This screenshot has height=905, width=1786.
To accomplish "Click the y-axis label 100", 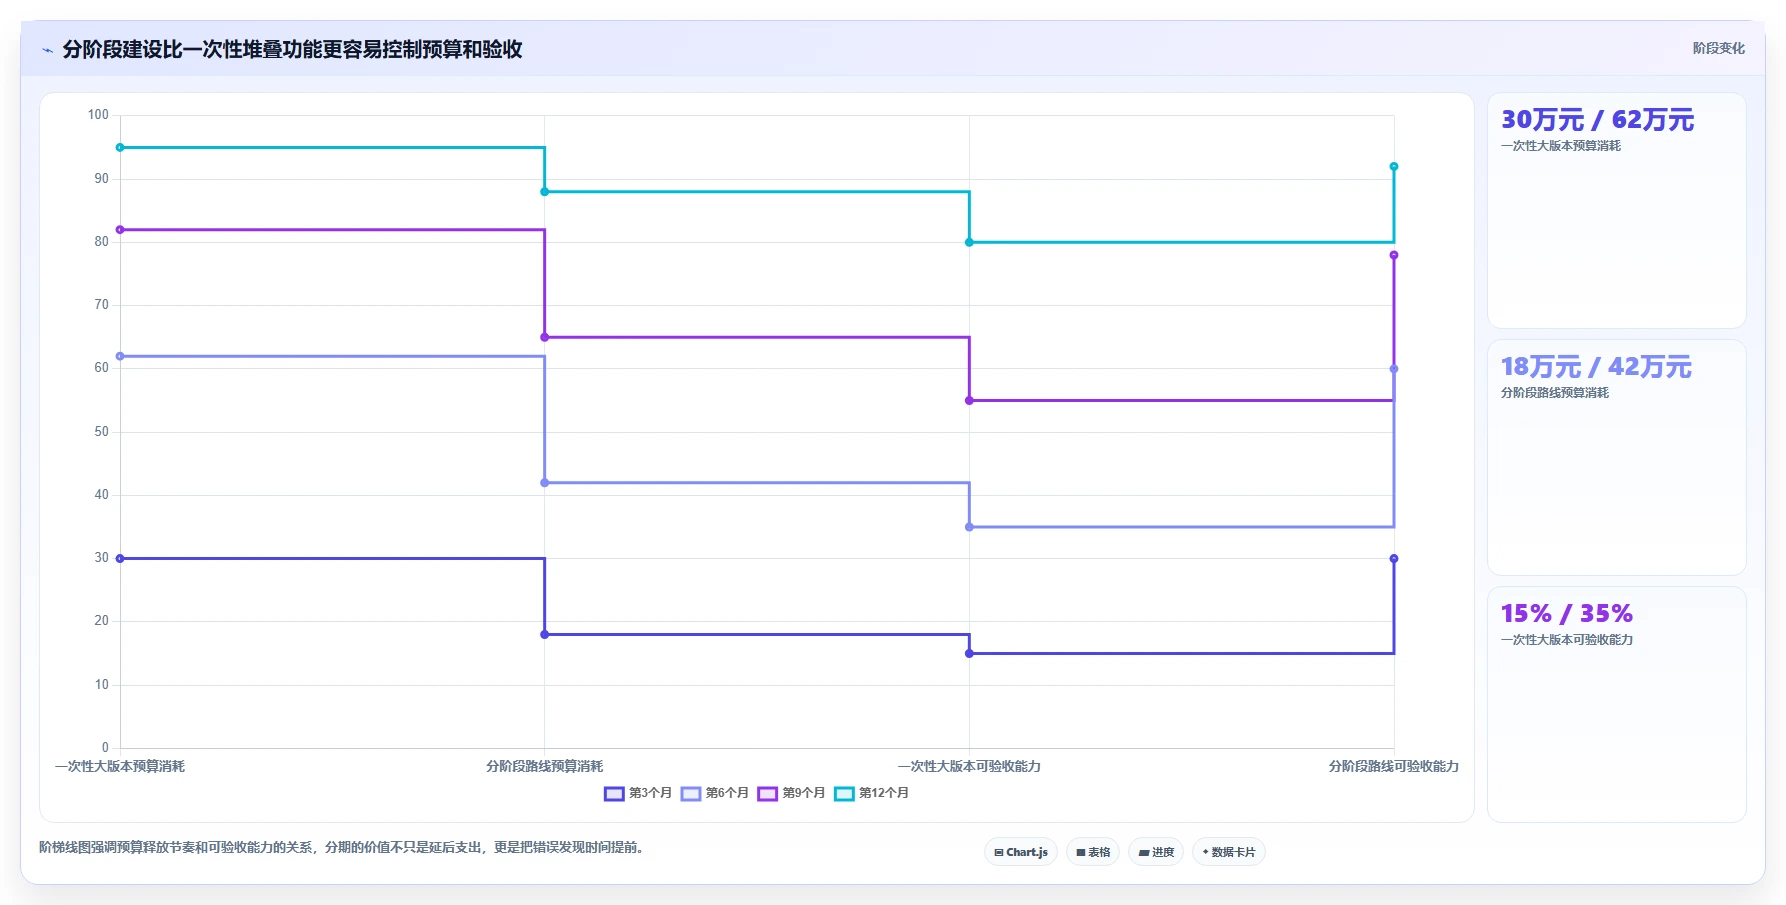I will [98, 115].
